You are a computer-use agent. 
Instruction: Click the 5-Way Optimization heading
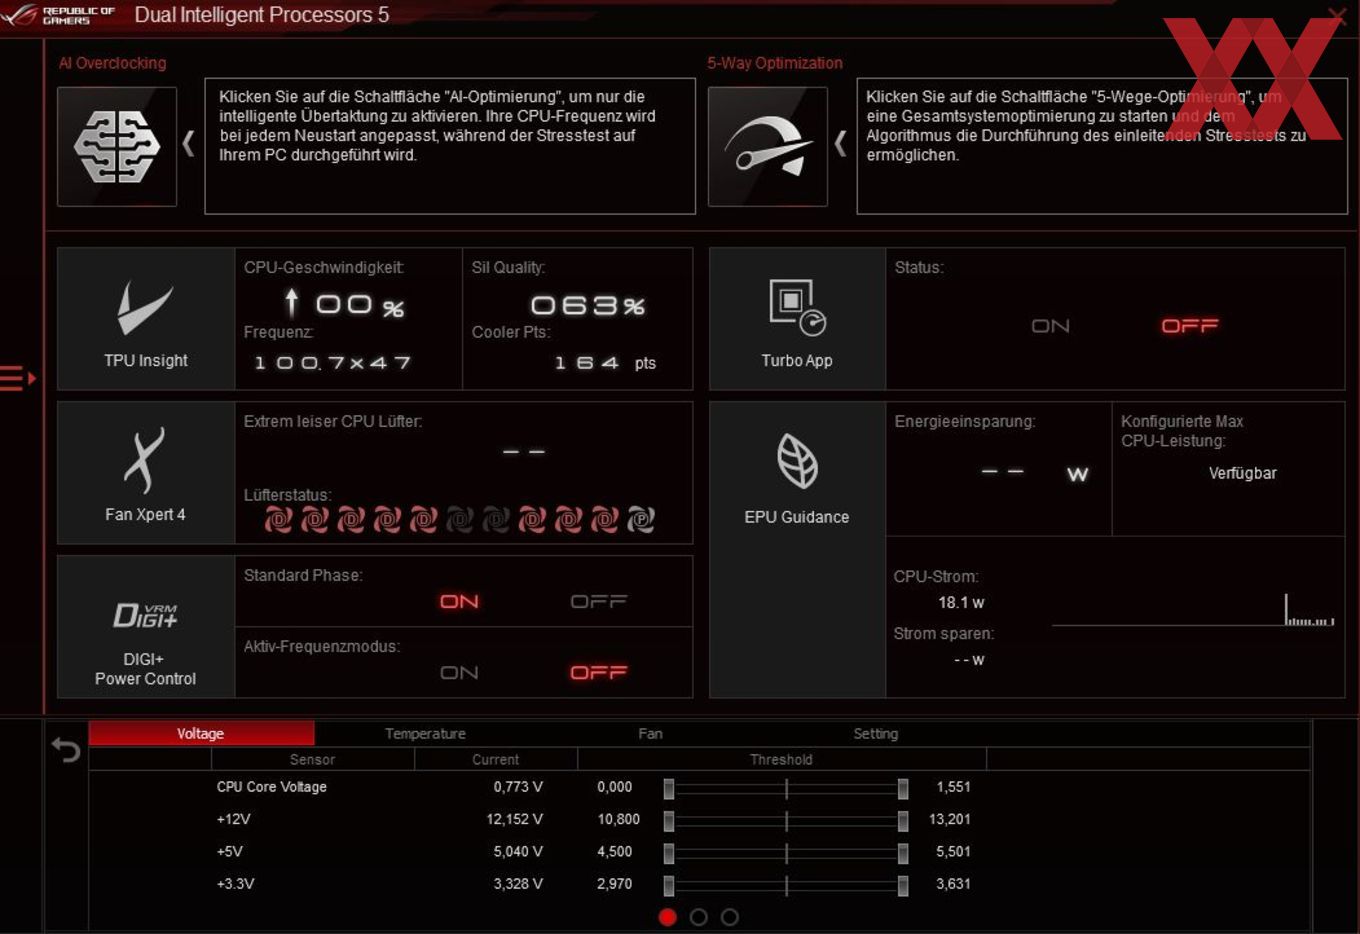click(x=775, y=63)
